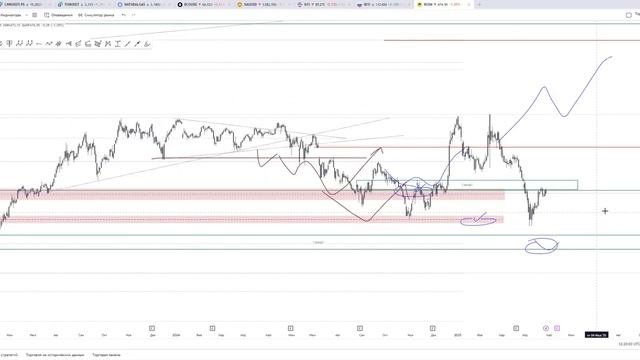Redo the last chart action
Screen dimensions: 640x360
(x=133, y=15)
